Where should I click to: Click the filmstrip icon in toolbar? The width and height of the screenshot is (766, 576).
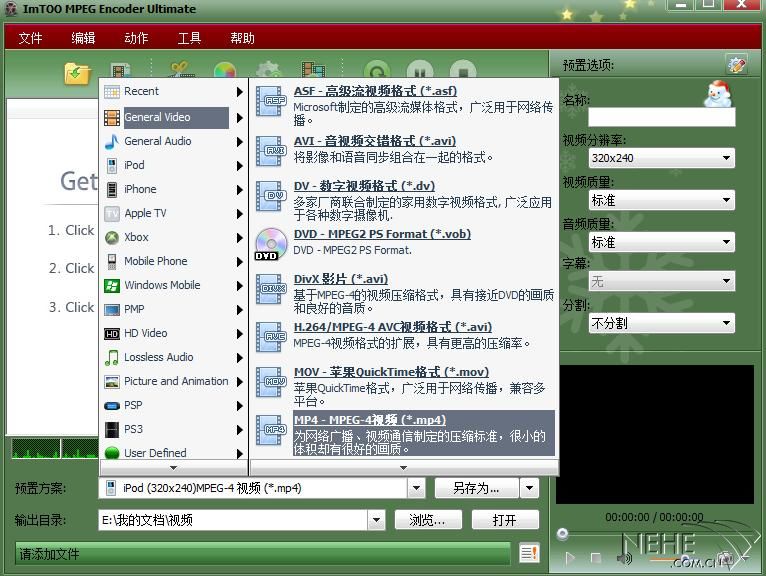[x=313, y=72]
